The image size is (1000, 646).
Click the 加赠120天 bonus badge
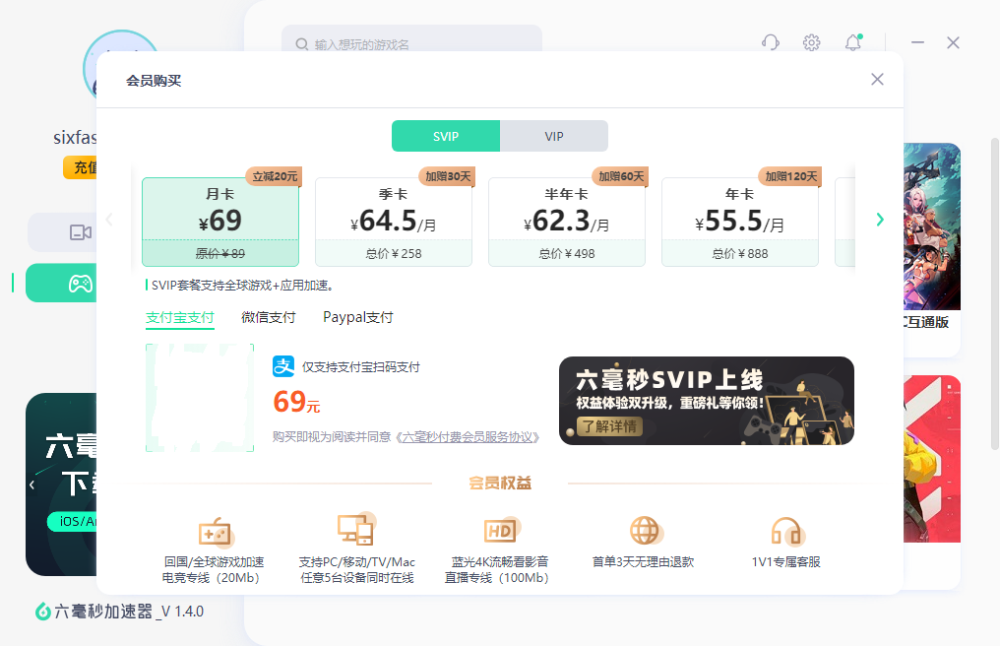click(x=791, y=177)
